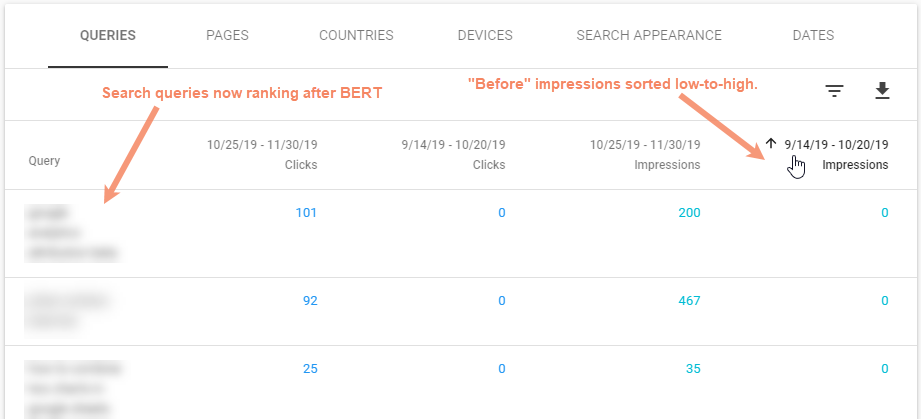Open the Search Appearance tab
The width and height of the screenshot is (921, 419).
[x=649, y=35]
